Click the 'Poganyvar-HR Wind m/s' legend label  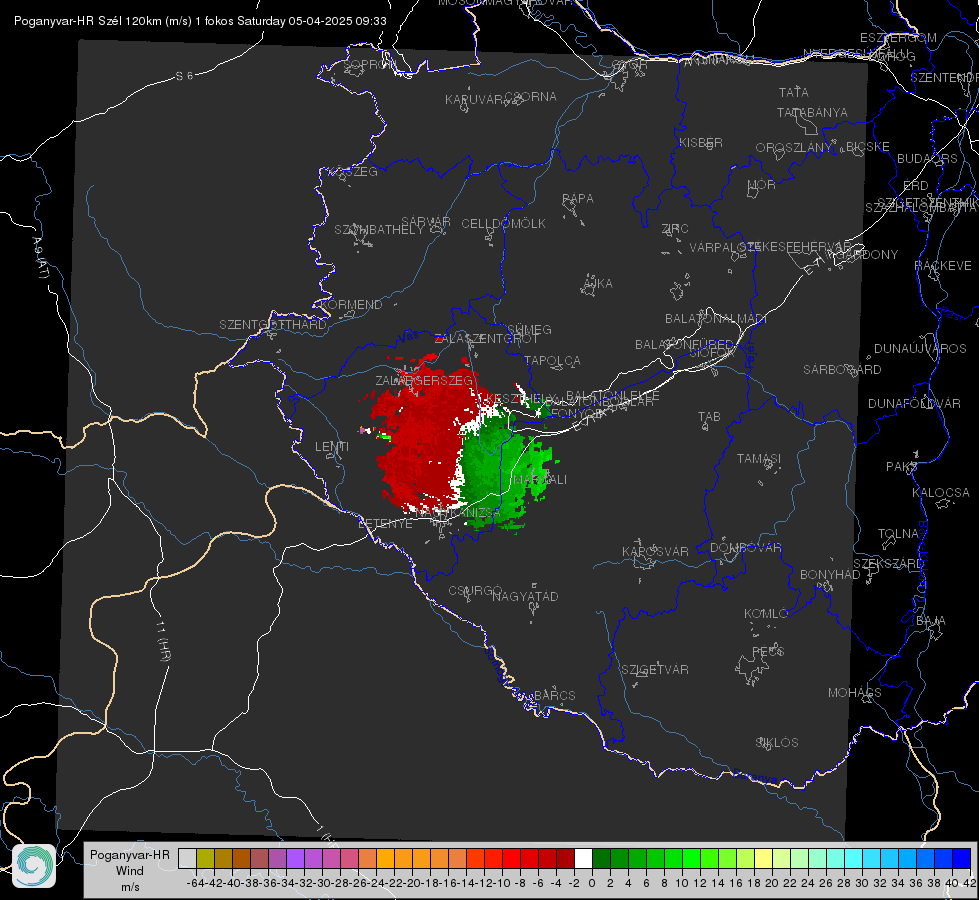click(130, 870)
